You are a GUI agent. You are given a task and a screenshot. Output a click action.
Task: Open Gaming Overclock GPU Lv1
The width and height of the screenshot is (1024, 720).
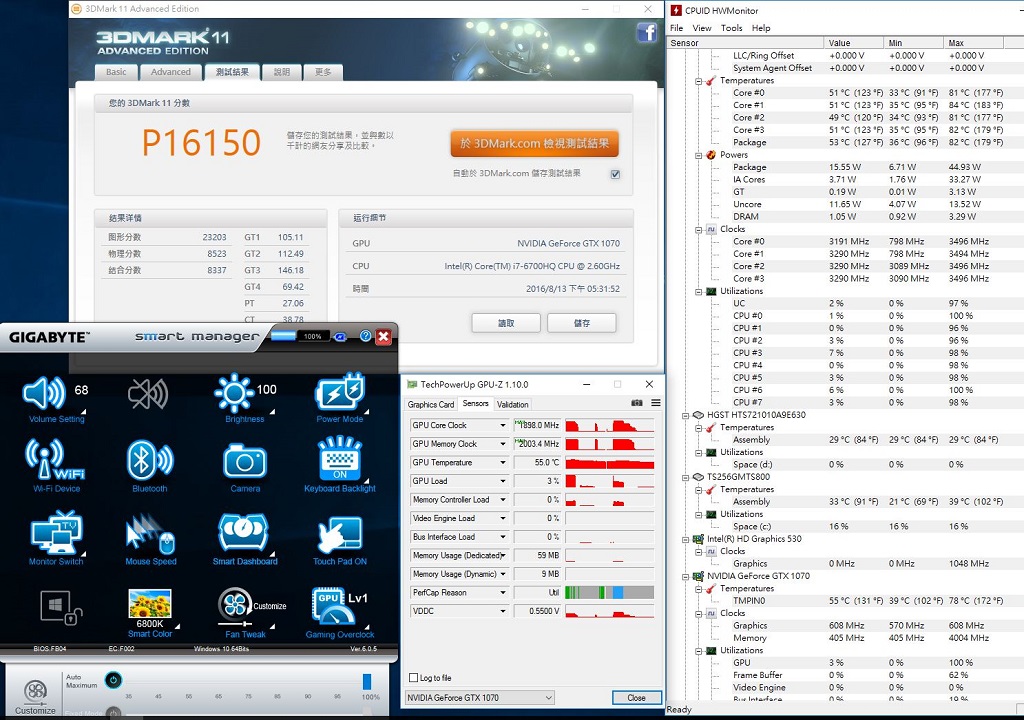[x=340, y=608]
